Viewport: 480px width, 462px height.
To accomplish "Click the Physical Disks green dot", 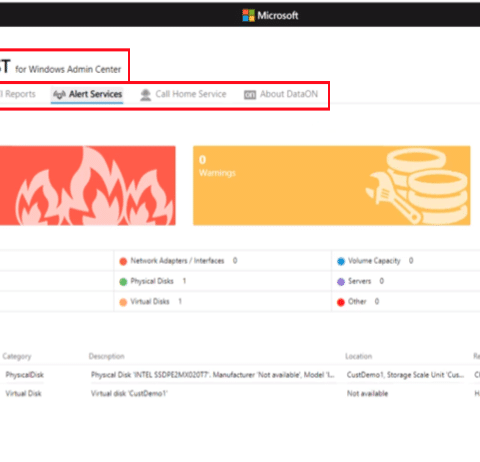I will click(x=123, y=282).
